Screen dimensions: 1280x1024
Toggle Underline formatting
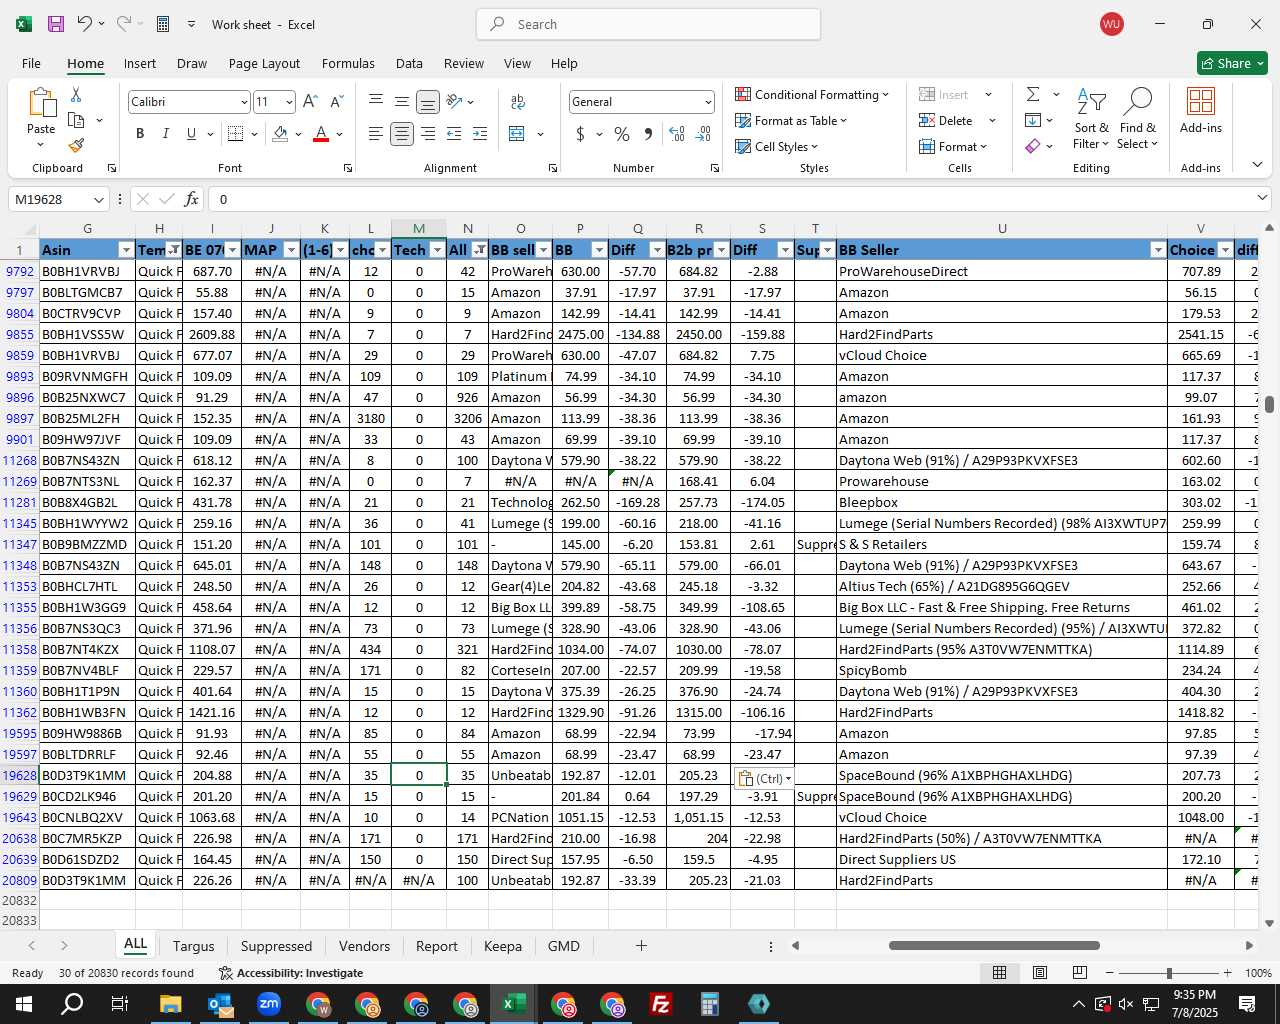[191, 134]
